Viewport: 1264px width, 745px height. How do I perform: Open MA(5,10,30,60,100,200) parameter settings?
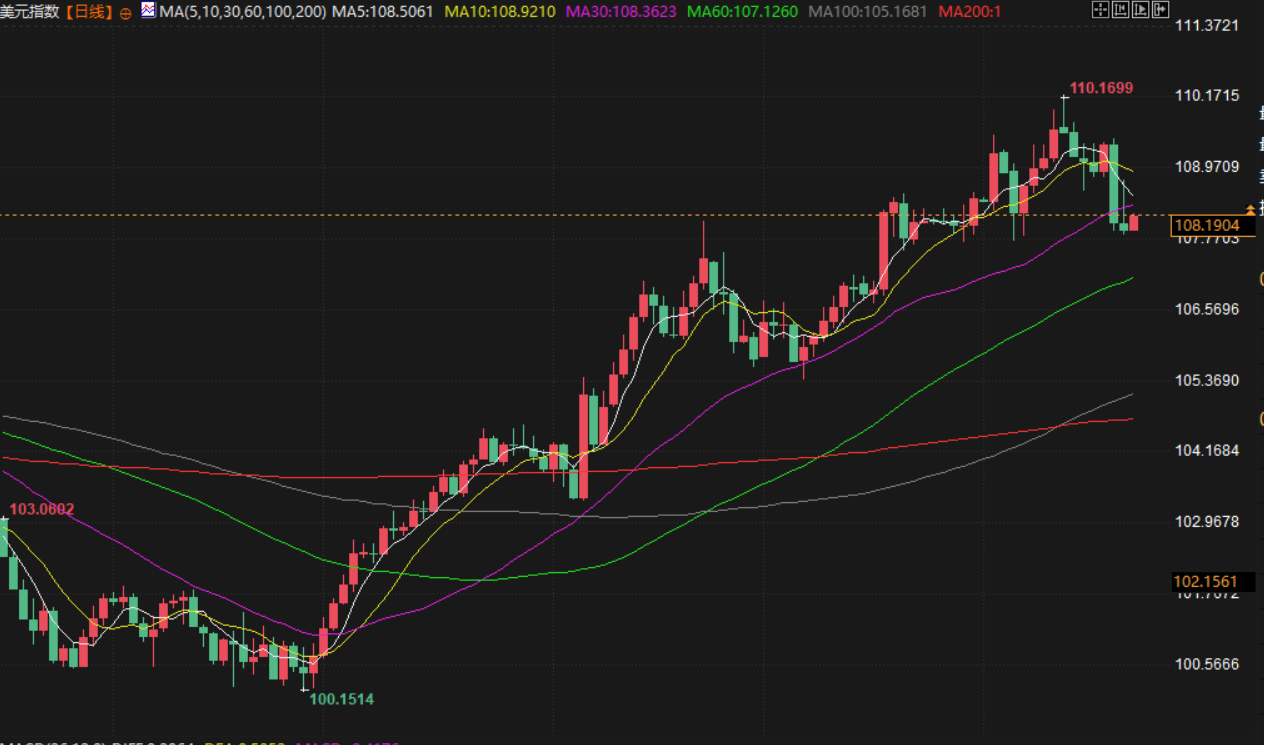(x=241, y=12)
